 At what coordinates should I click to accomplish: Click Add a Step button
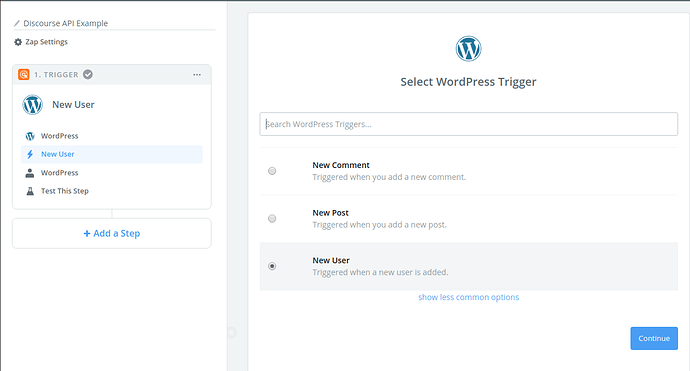click(x=112, y=233)
